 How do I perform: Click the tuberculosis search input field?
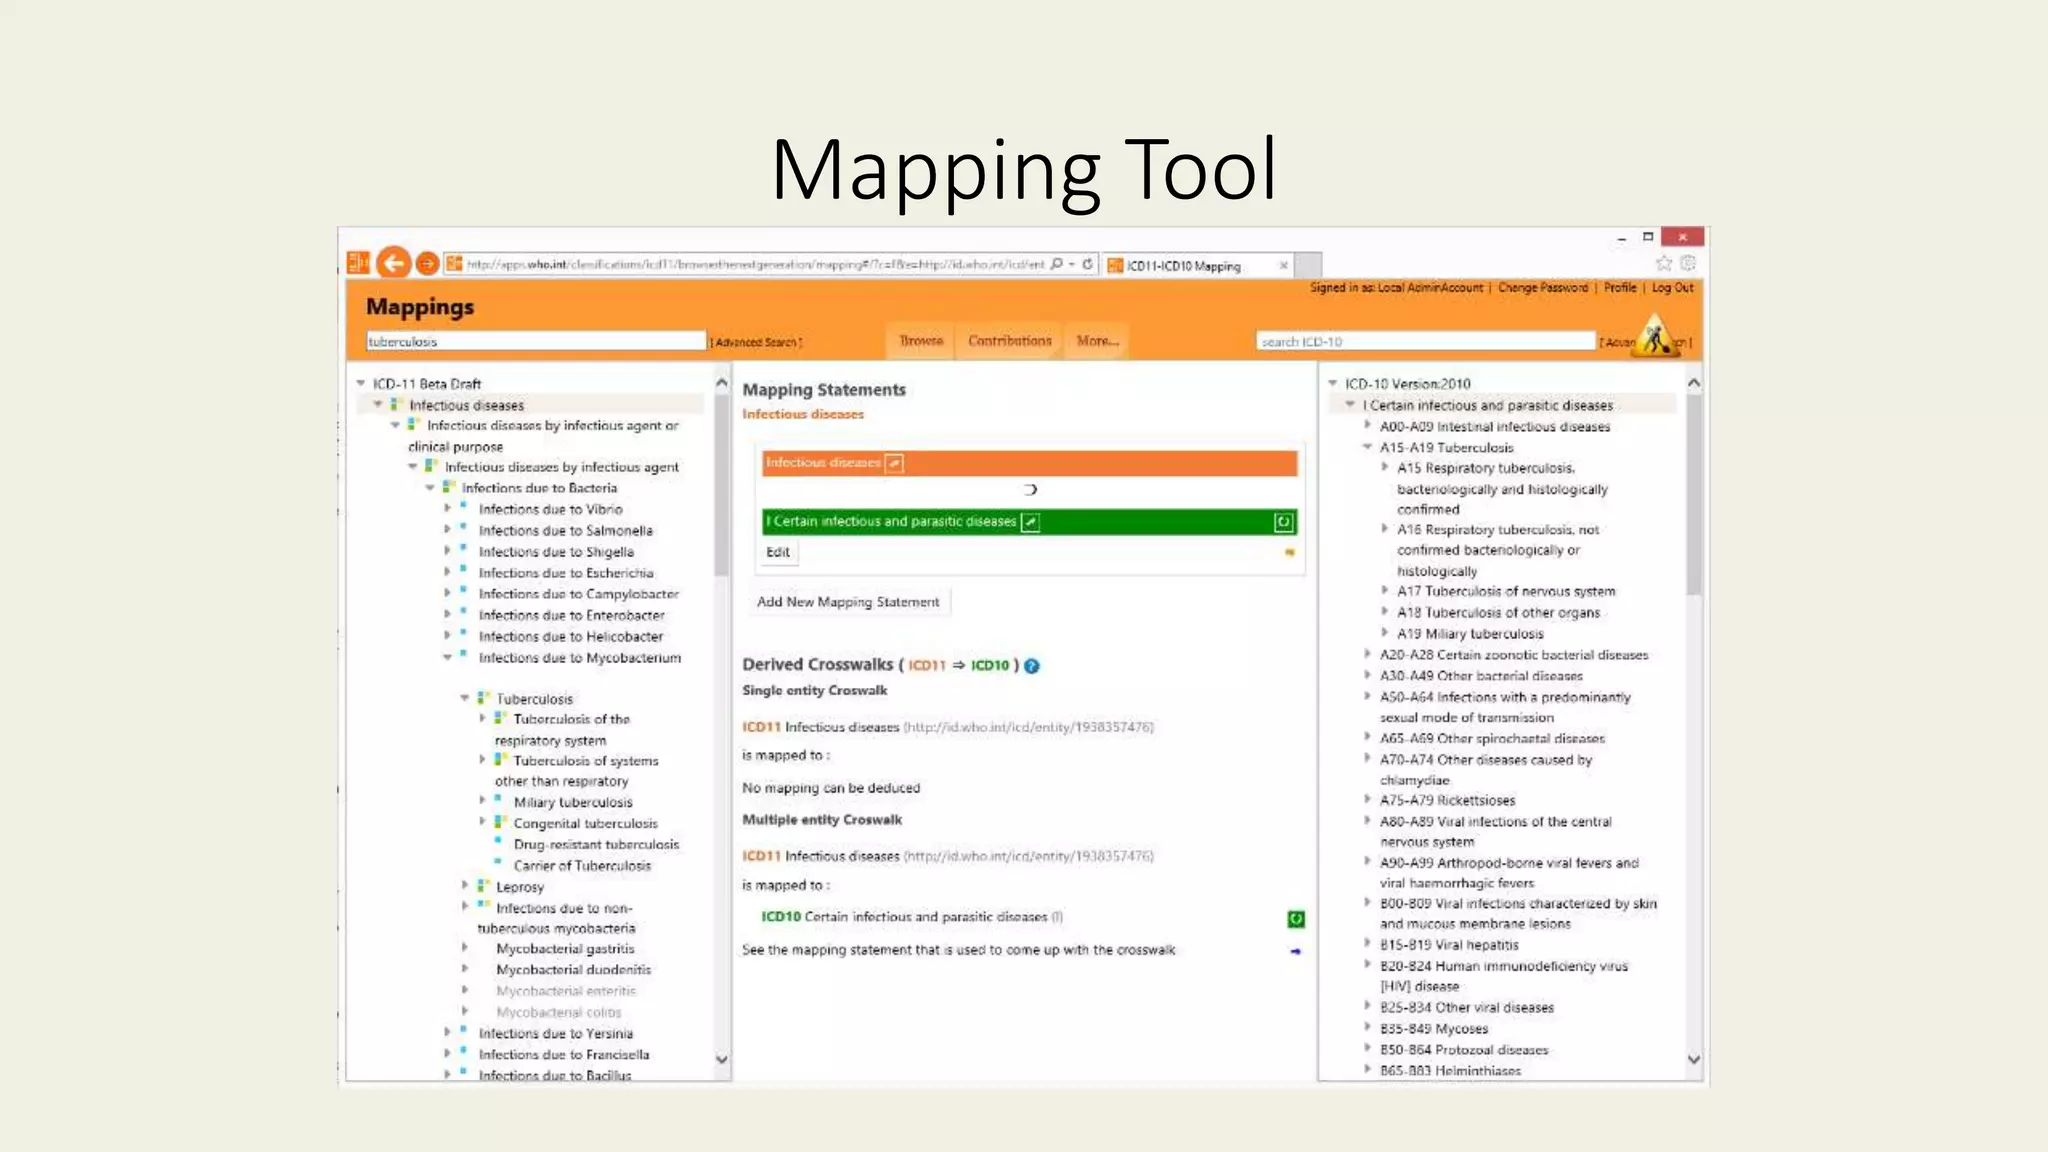[536, 341]
